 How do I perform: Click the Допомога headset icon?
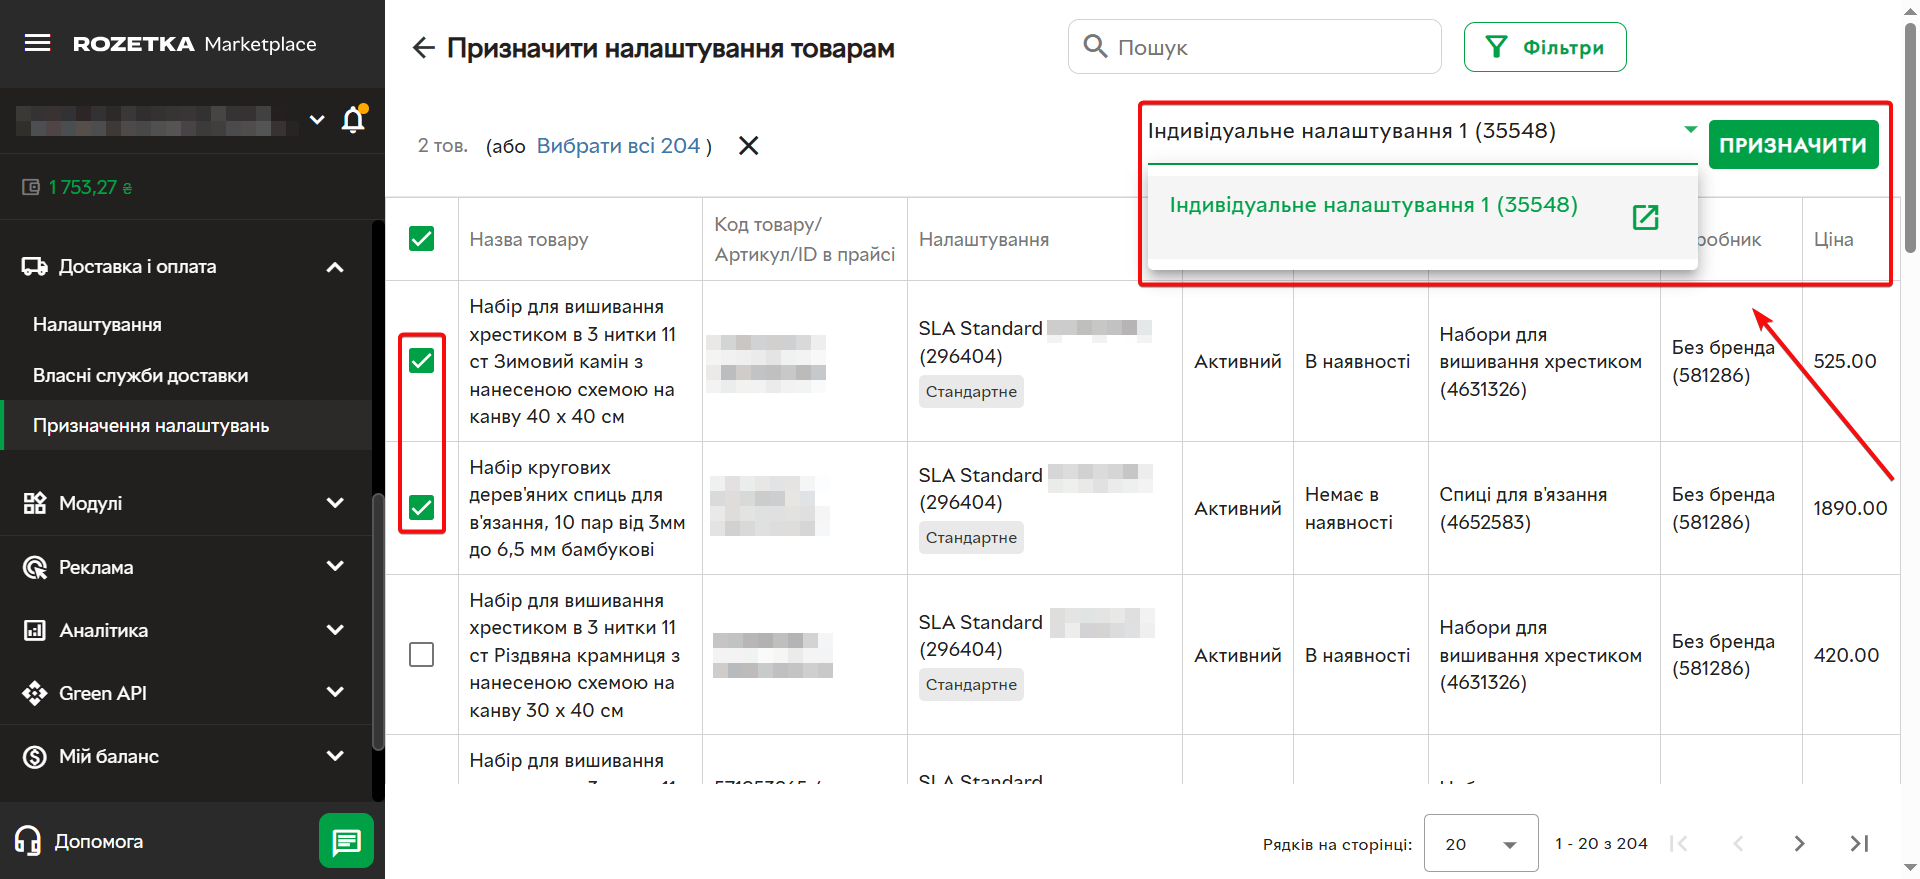coord(28,841)
